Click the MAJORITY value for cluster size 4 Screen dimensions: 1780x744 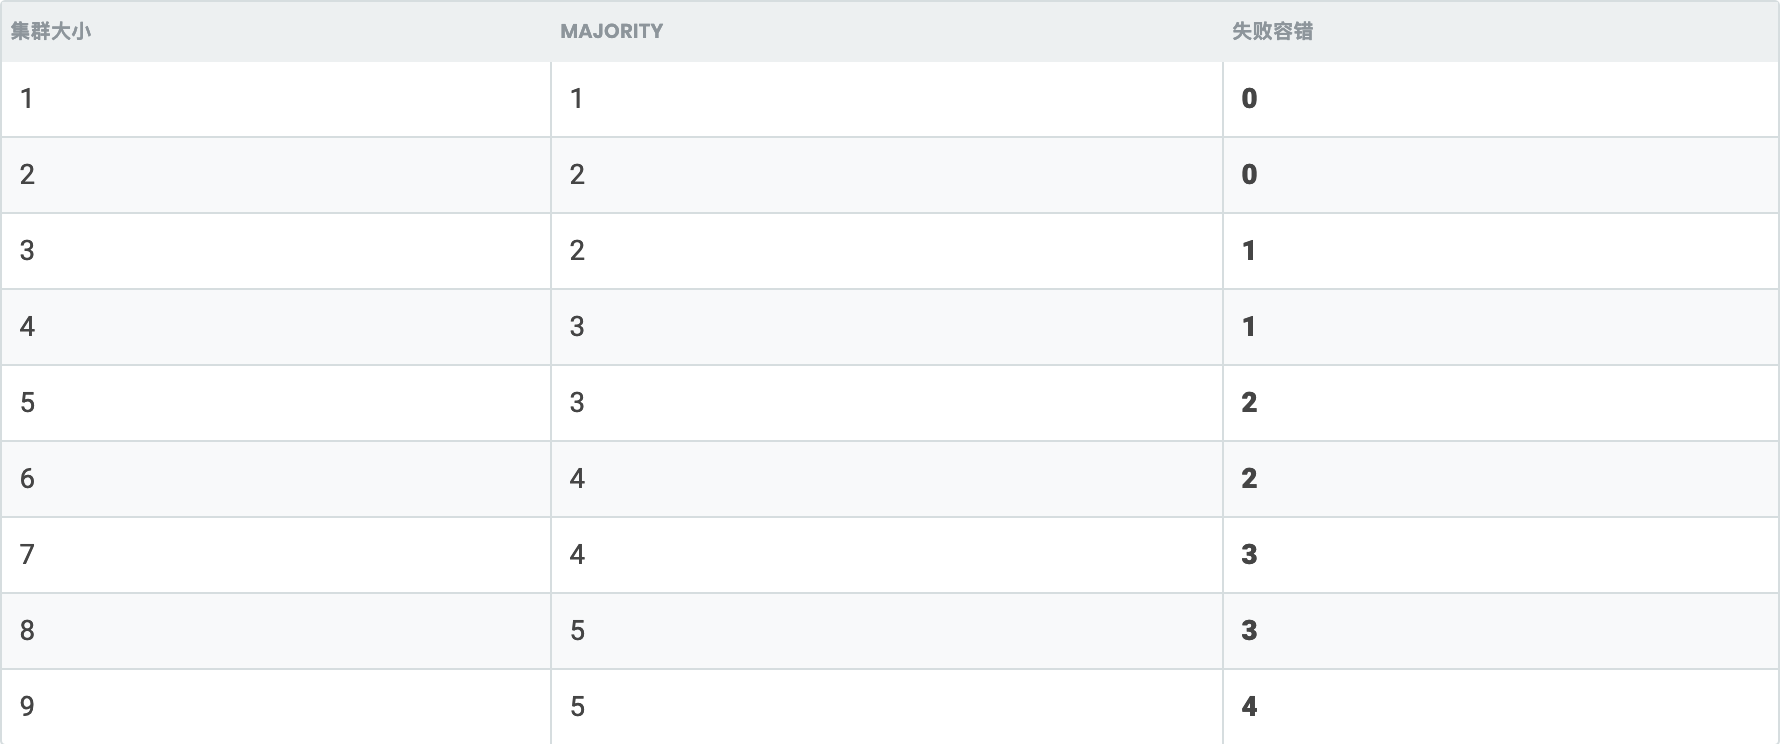tap(577, 327)
